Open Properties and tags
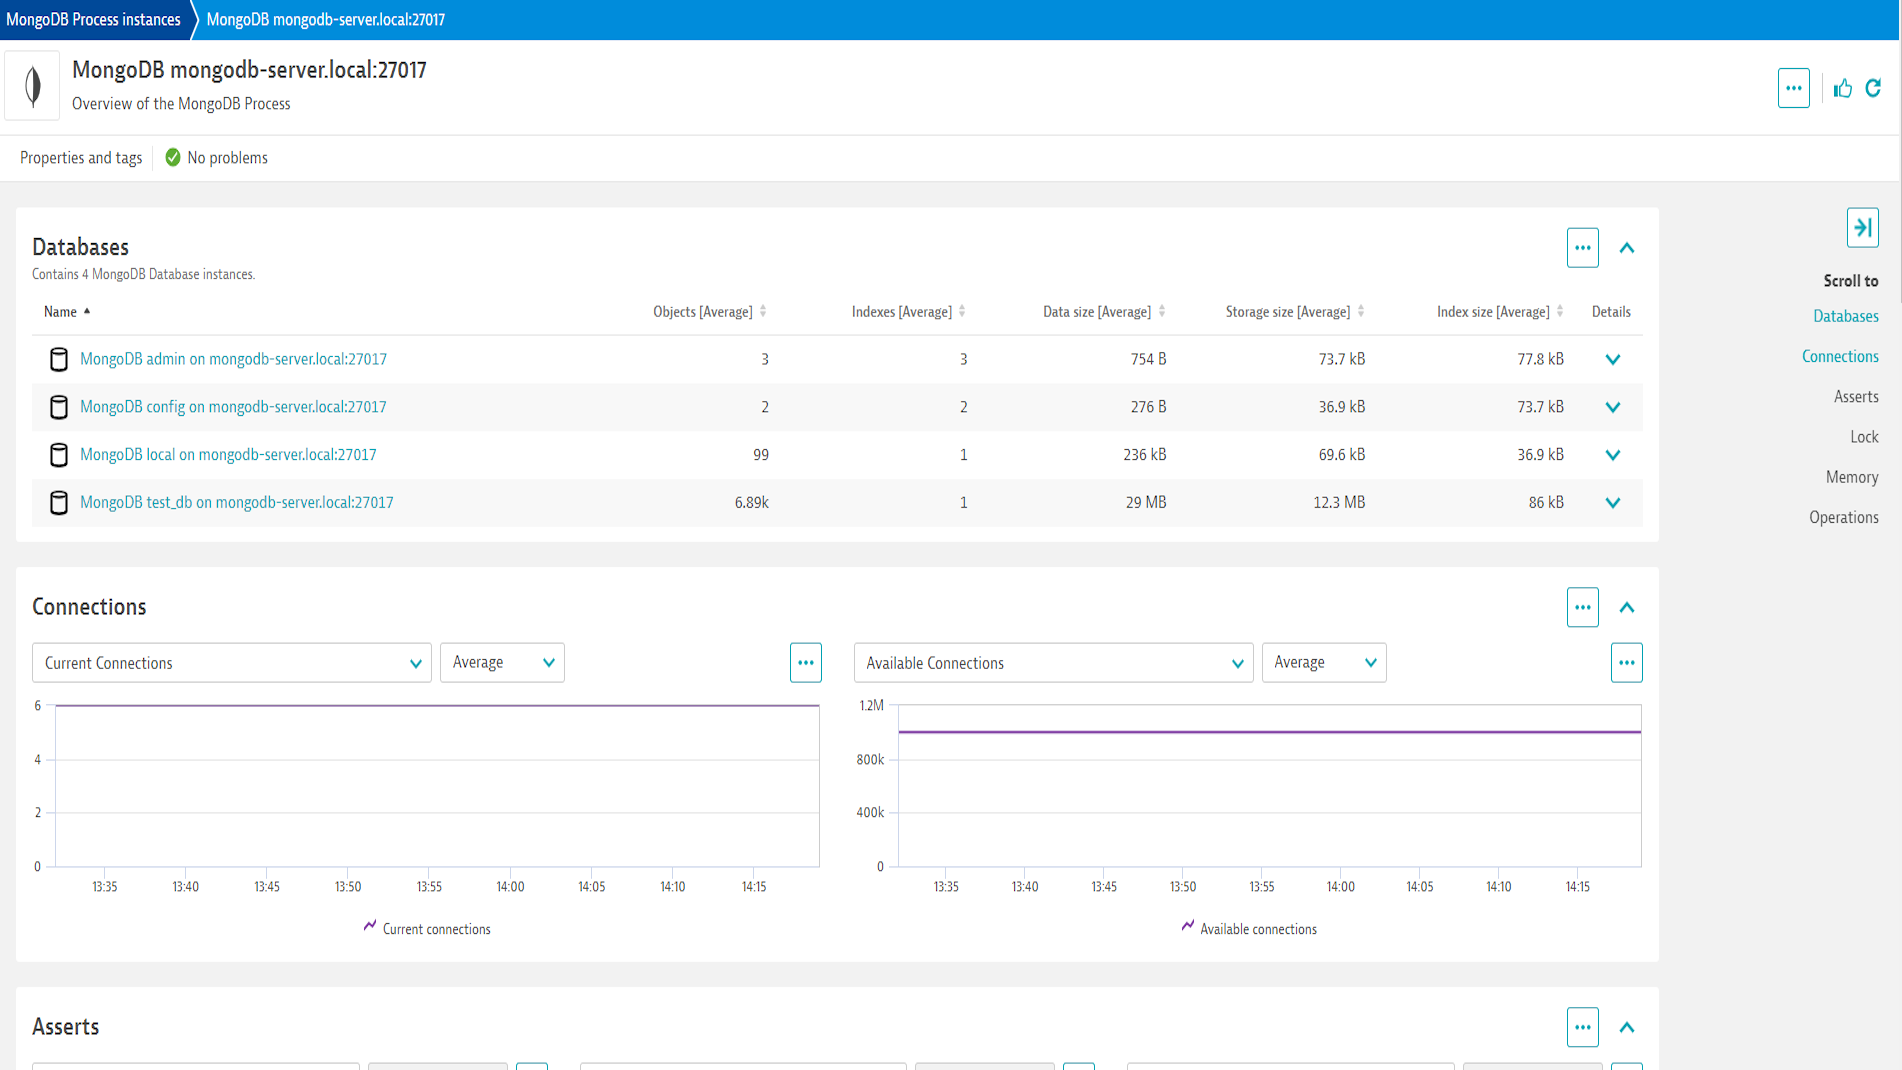Screen dimensions: 1902x1070 (x=81, y=158)
